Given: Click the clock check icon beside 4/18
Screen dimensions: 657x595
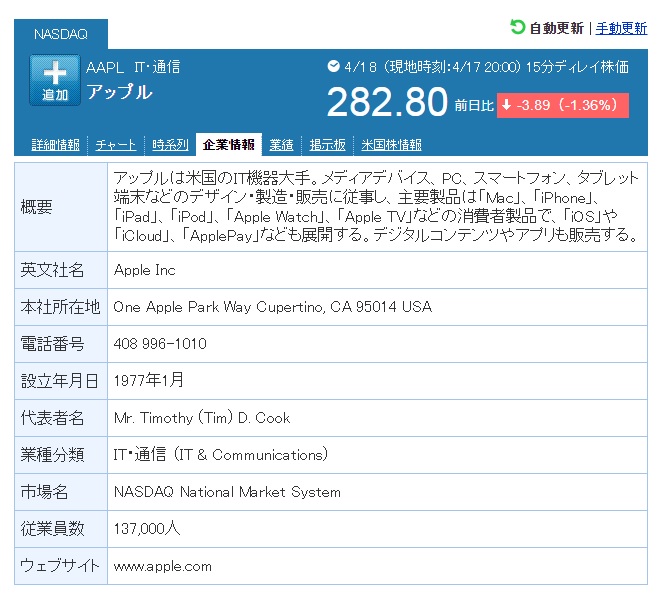Looking at the screenshot, I should [x=333, y=66].
